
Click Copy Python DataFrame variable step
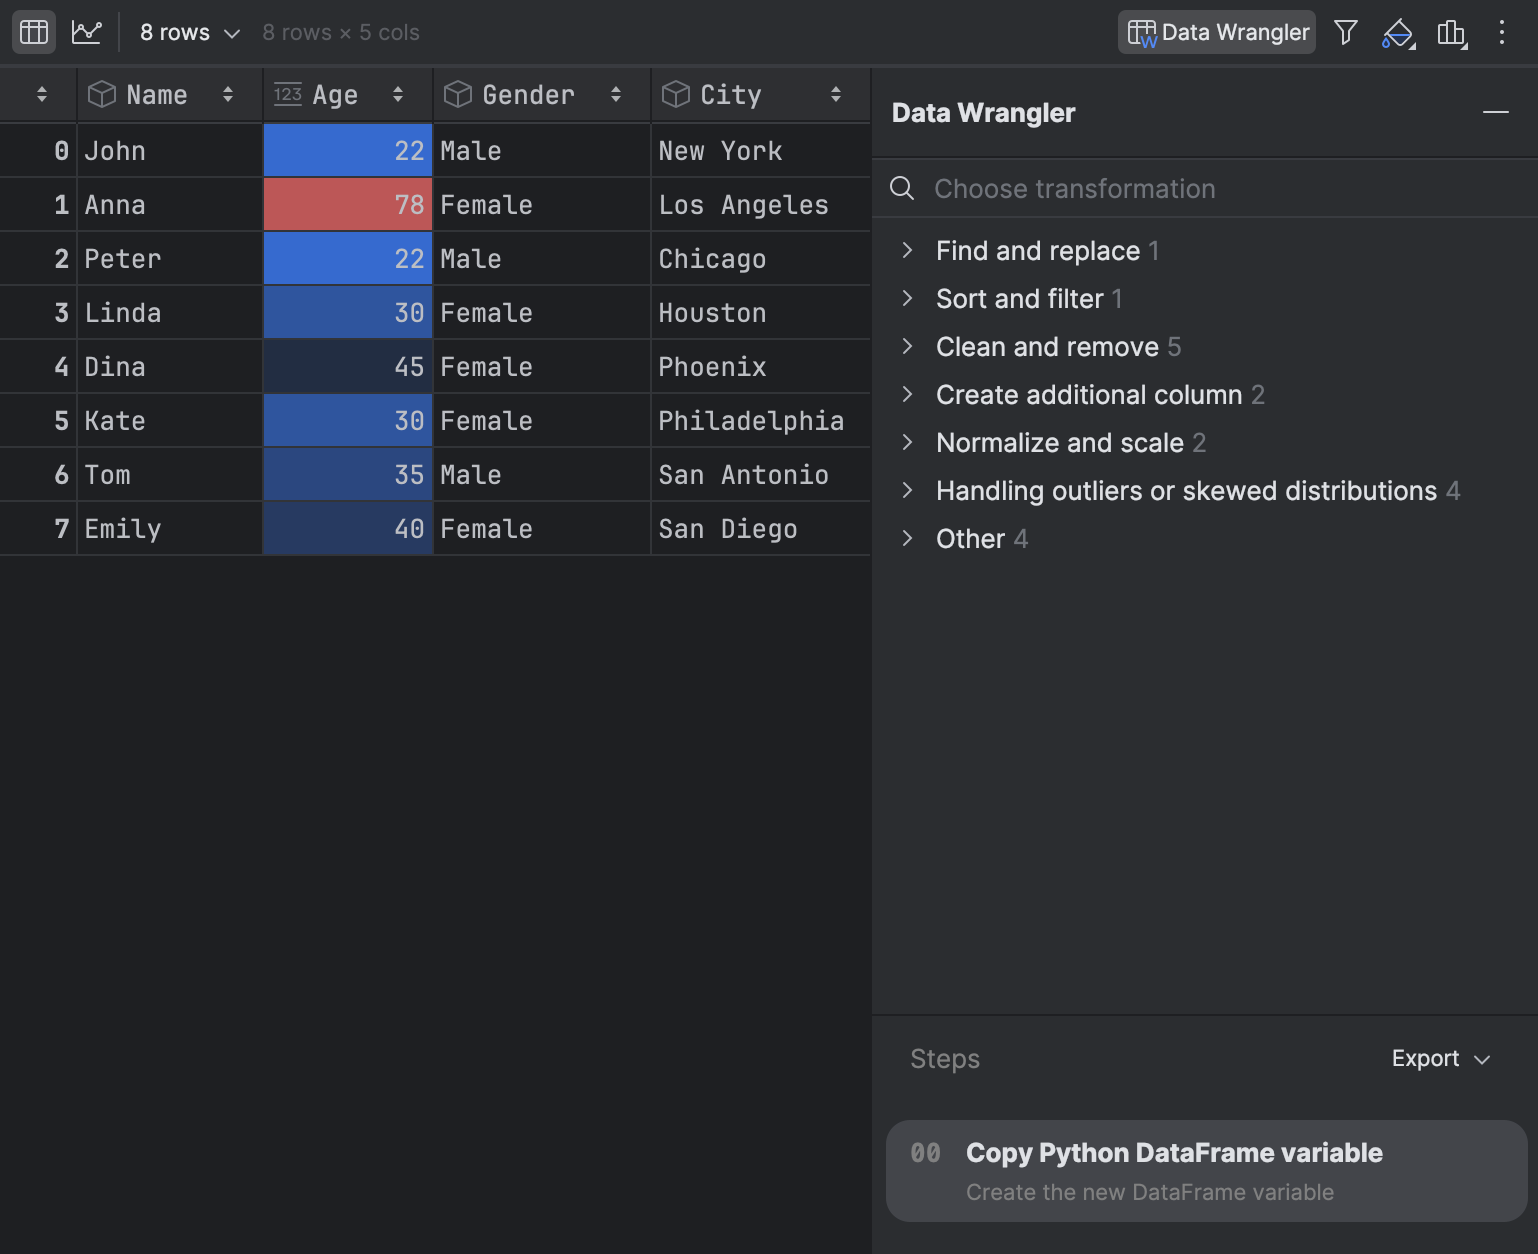tap(1173, 1152)
